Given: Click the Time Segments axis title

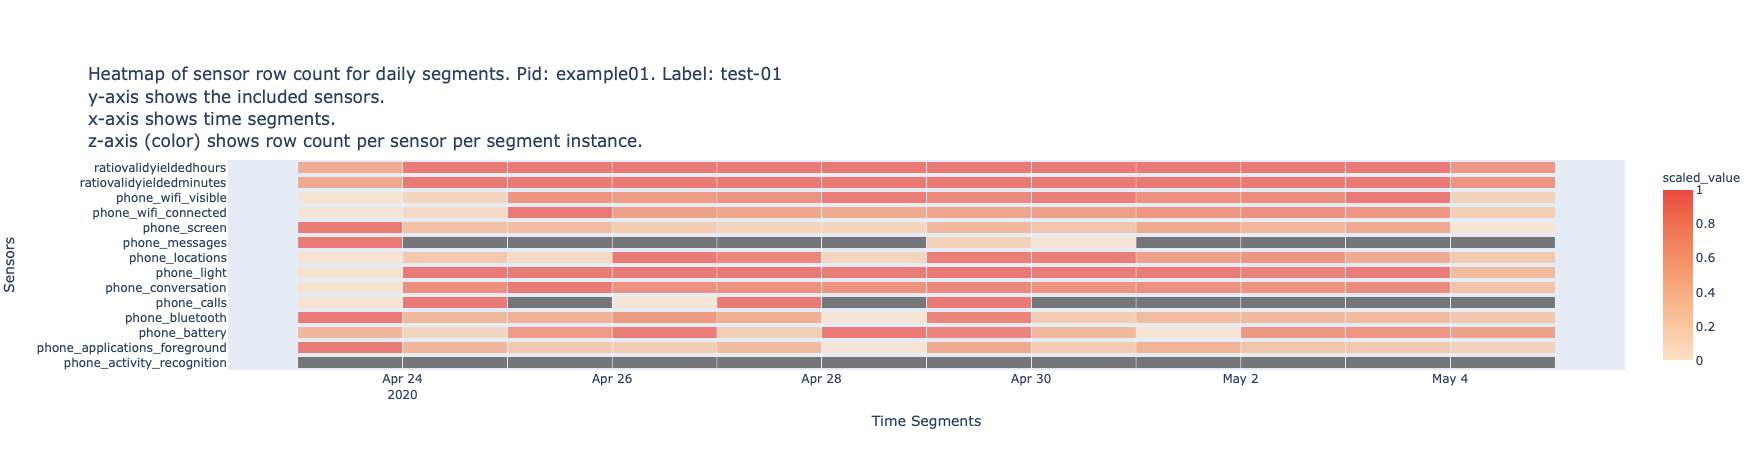Looking at the screenshot, I should (926, 421).
